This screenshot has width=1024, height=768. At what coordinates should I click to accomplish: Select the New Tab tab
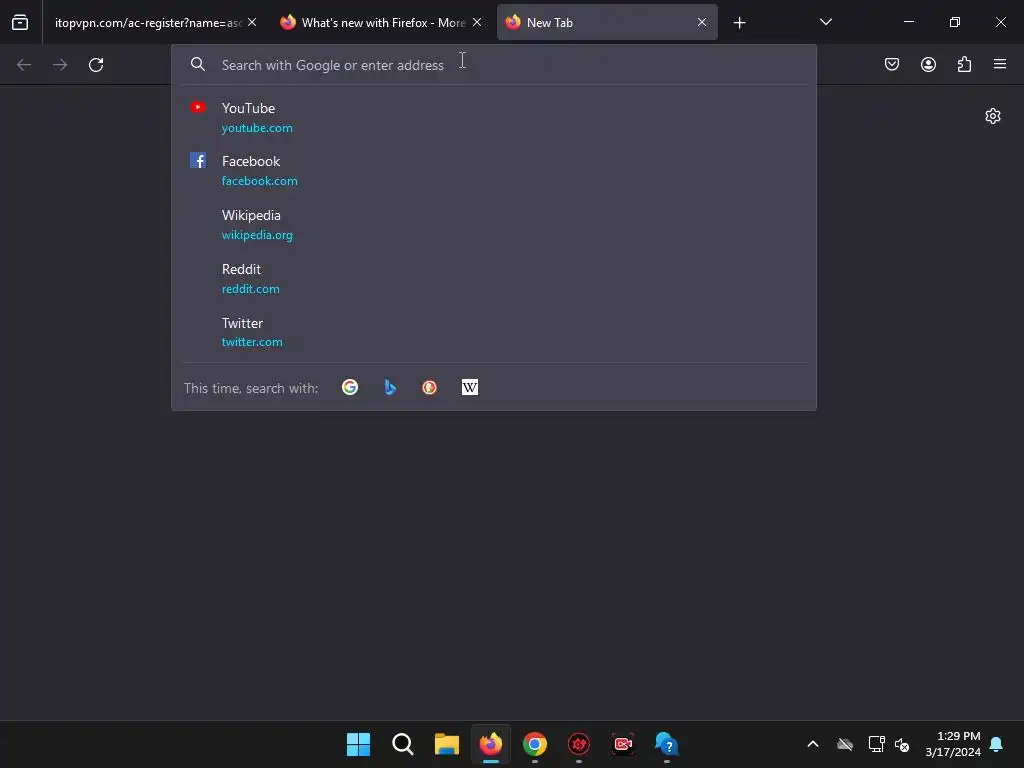coord(607,23)
